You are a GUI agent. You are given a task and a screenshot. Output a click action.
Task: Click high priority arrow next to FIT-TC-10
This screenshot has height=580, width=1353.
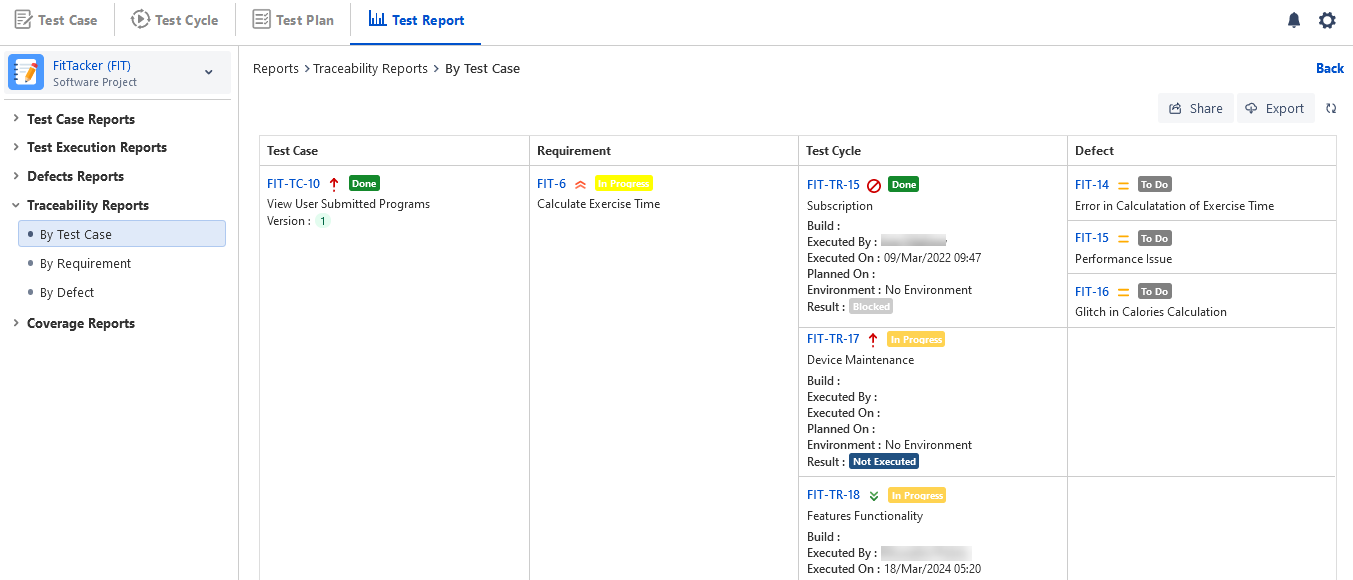tap(334, 184)
